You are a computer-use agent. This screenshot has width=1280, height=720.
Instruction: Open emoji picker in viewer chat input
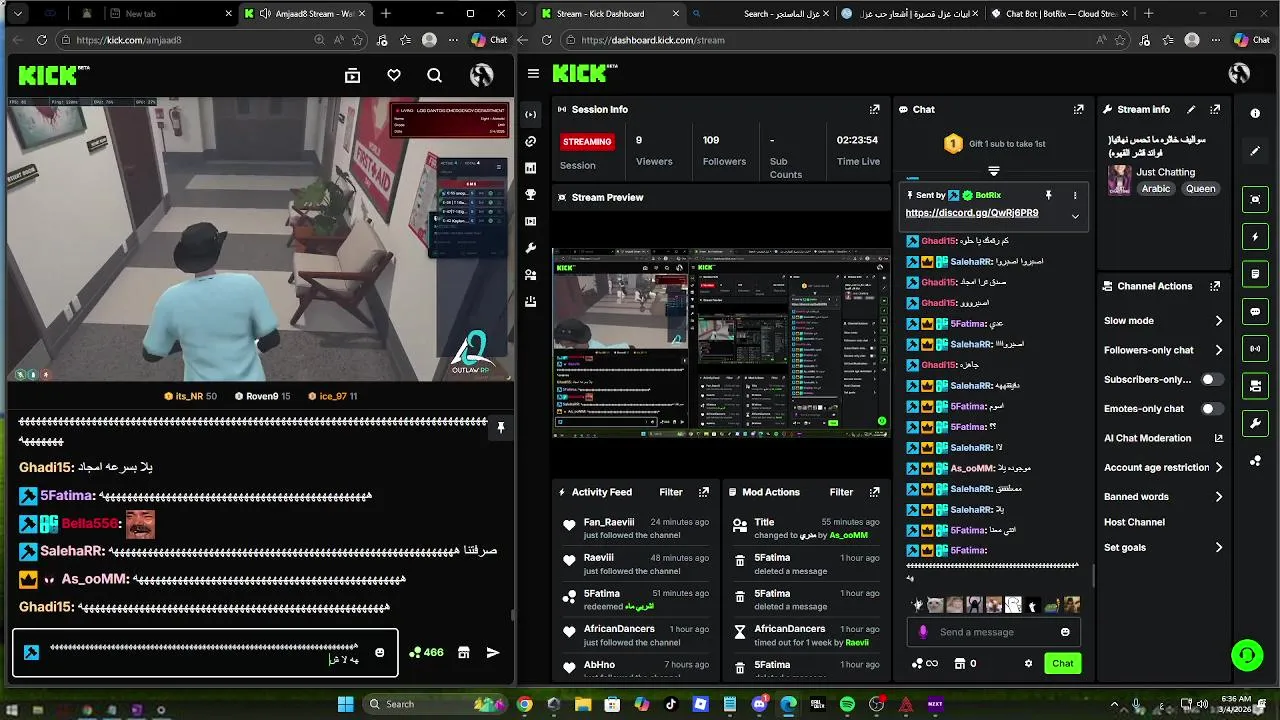pos(379,653)
